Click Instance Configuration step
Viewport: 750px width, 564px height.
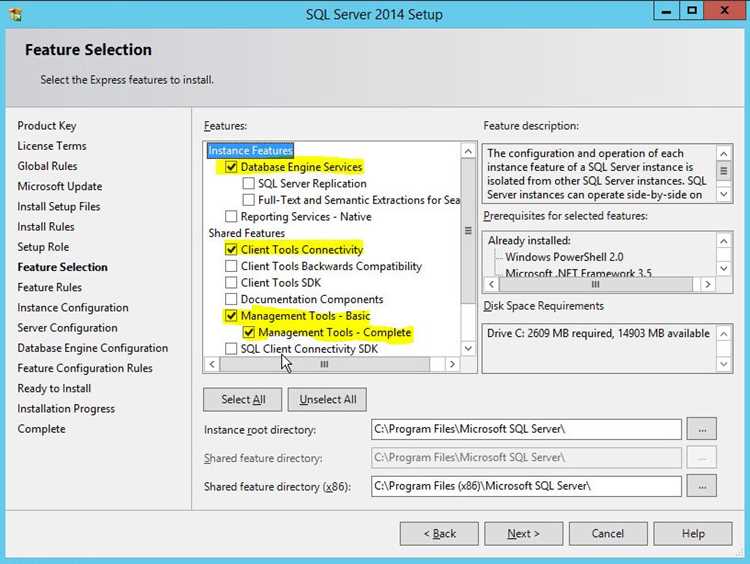click(73, 308)
